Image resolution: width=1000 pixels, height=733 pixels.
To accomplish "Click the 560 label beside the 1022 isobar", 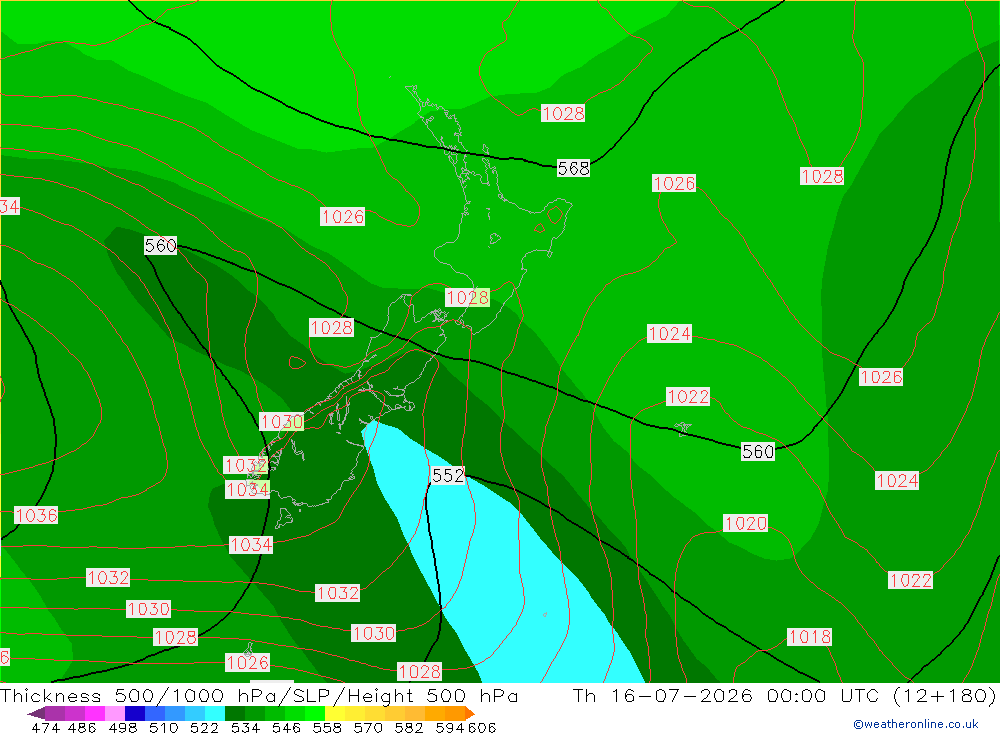I will click(x=758, y=452).
